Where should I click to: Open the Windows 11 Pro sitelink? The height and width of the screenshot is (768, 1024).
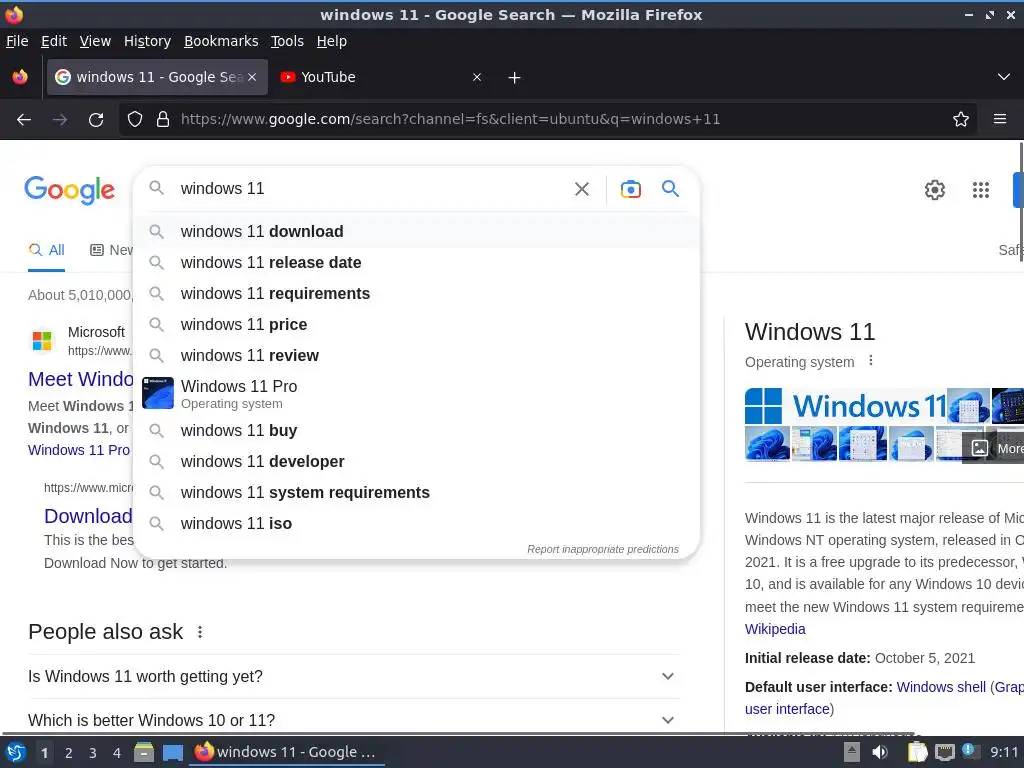click(79, 451)
